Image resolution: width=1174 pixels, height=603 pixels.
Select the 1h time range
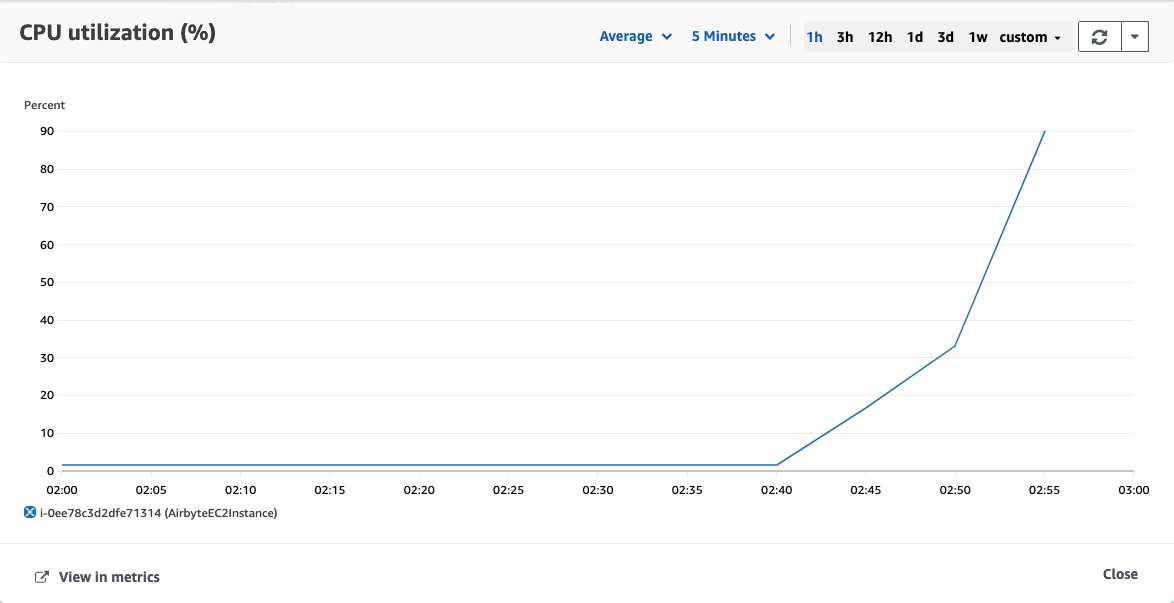pos(814,37)
